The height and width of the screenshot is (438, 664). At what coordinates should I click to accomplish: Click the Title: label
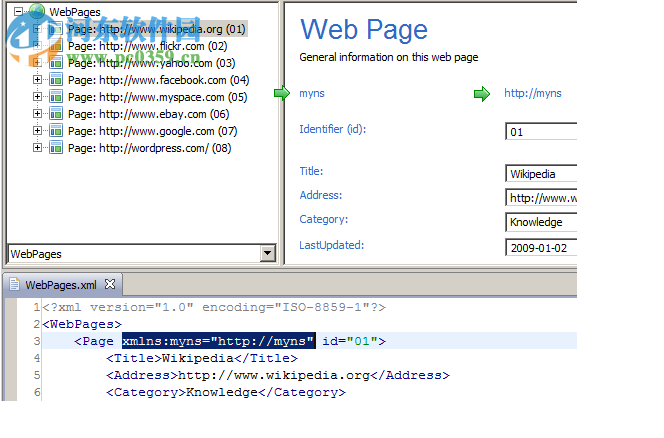click(311, 171)
